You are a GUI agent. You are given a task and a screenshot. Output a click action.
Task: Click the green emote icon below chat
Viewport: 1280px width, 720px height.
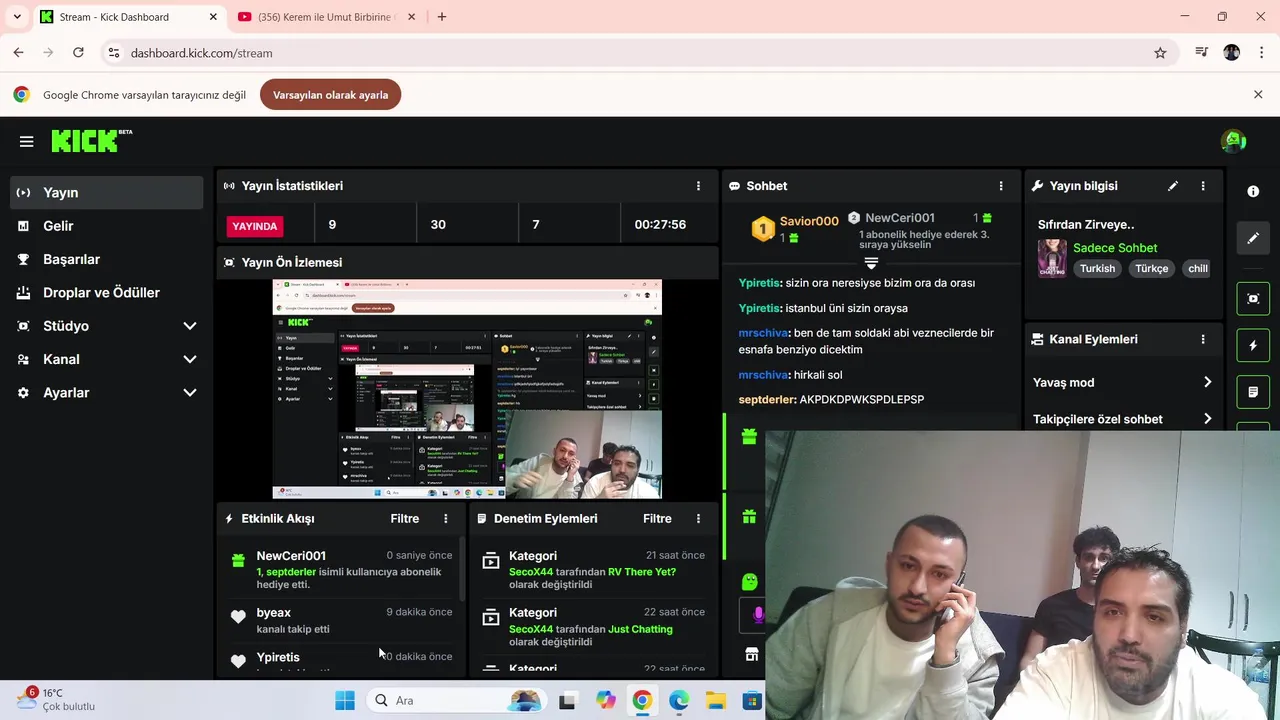[x=750, y=581]
